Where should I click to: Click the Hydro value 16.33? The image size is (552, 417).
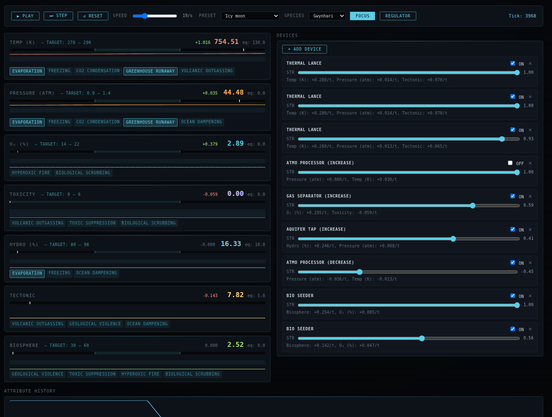click(231, 244)
